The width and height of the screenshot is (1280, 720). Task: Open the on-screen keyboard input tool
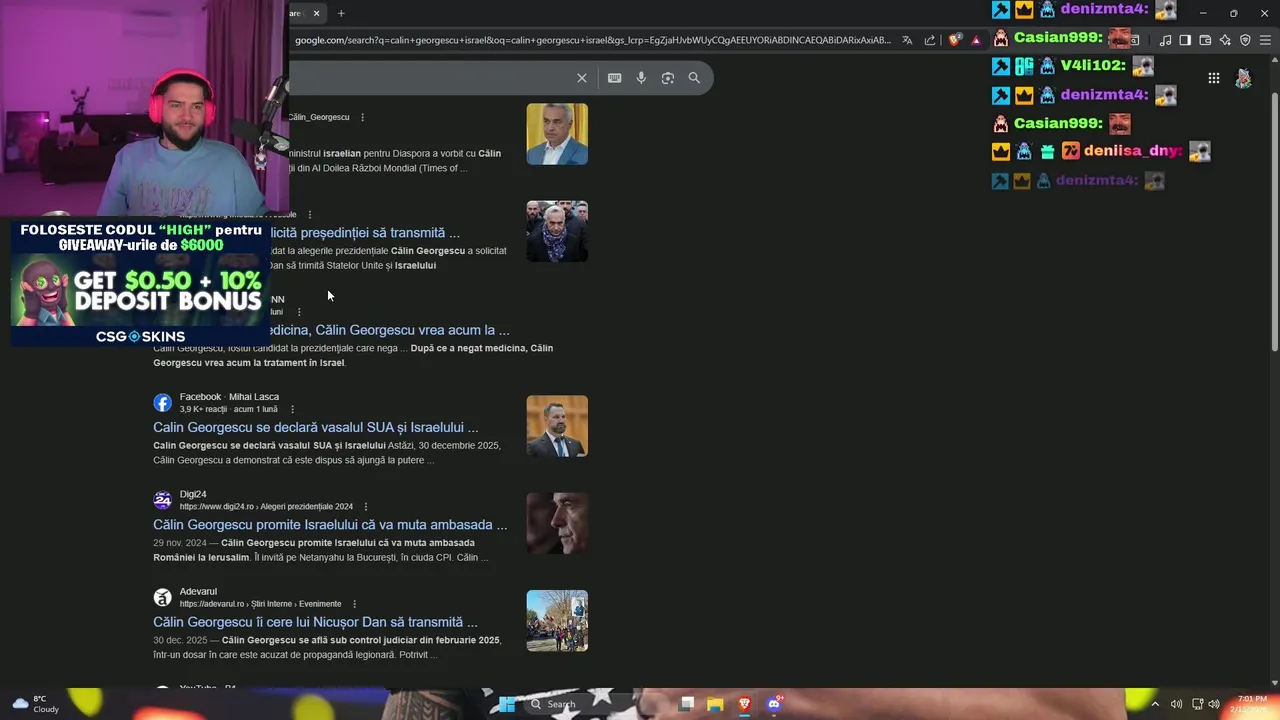tap(614, 78)
